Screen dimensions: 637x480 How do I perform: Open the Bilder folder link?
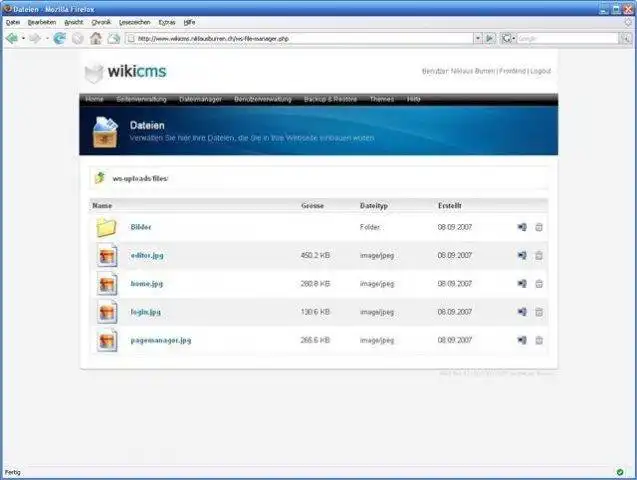pos(141,227)
